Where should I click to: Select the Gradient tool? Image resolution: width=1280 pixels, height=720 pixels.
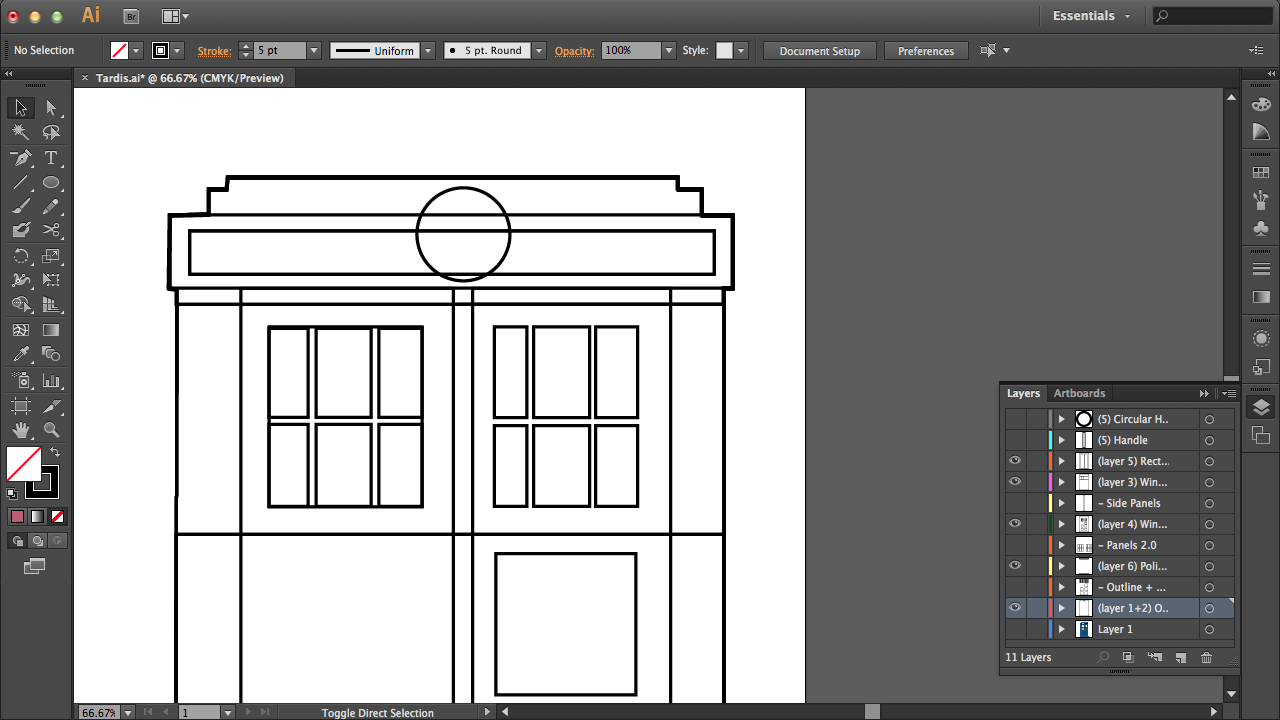click(x=51, y=330)
